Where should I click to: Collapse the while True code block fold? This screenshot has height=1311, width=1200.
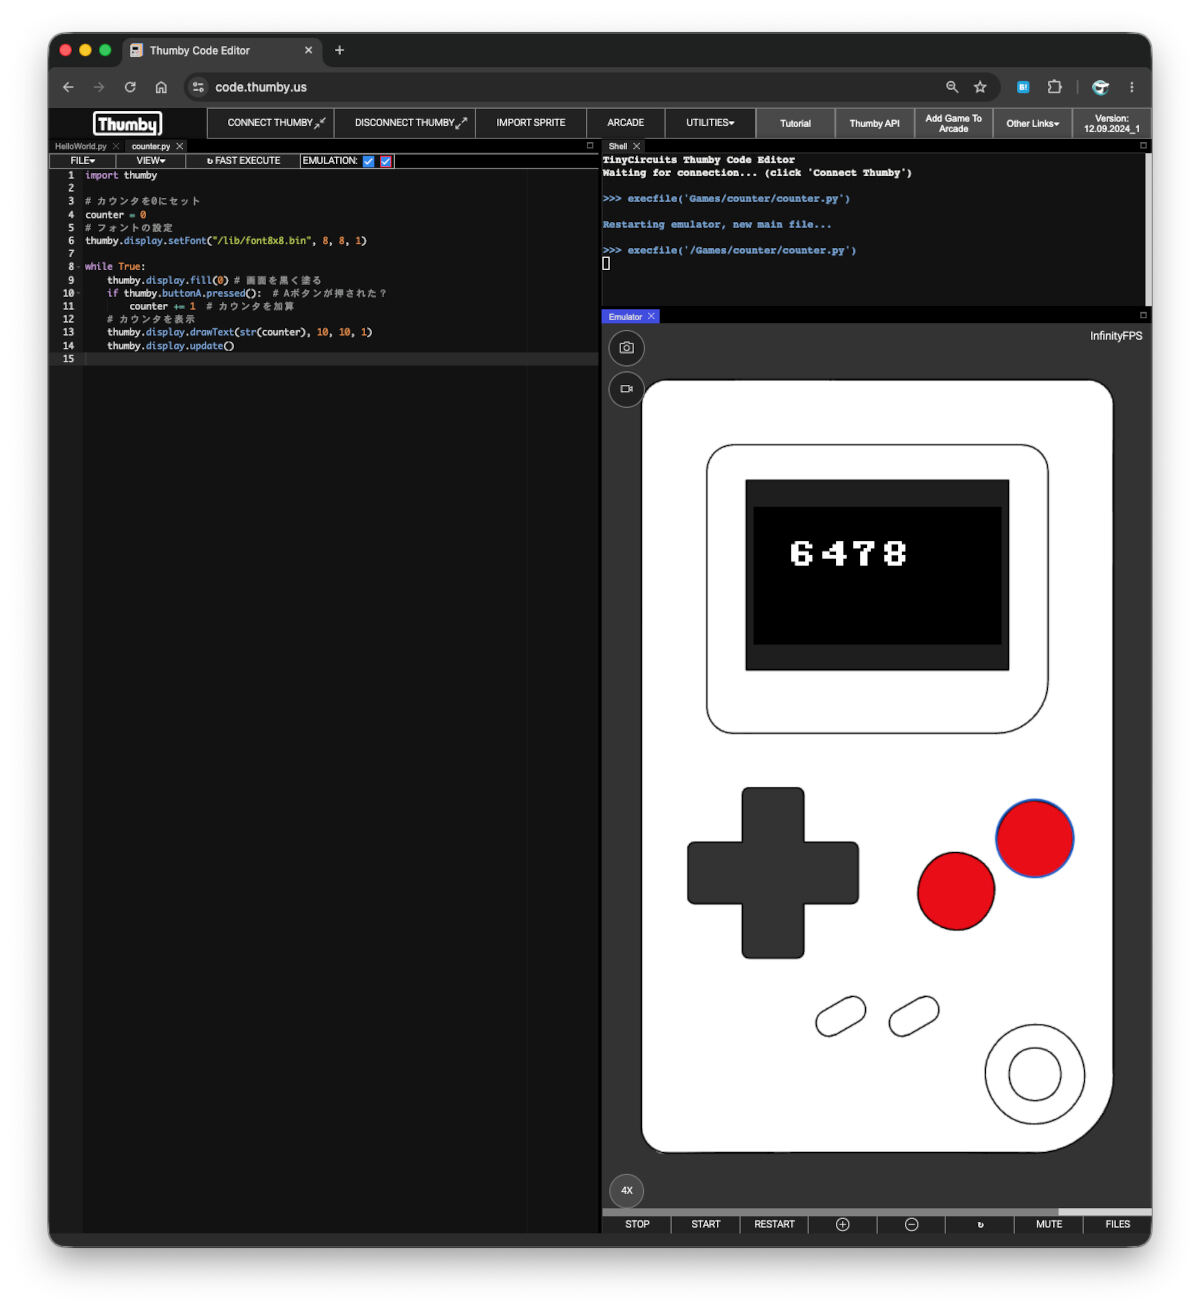click(x=79, y=267)
